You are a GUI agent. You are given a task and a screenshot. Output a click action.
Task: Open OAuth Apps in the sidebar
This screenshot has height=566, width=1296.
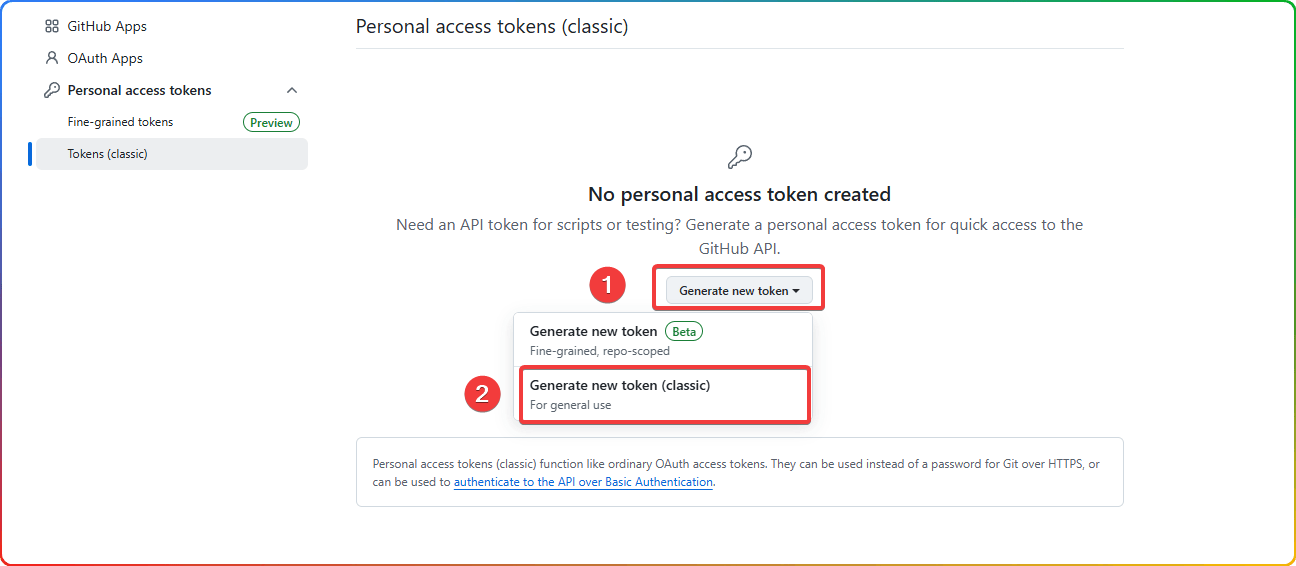[x=105, y=59]
